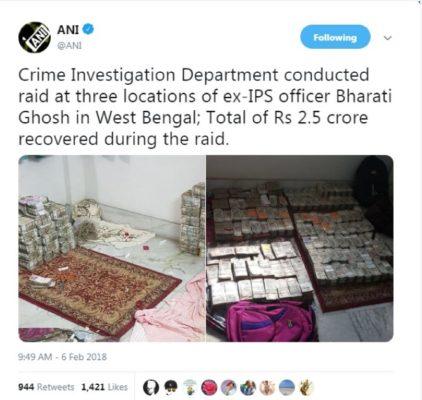Open the dark sunglasses face liker avatar
422x400 pixels.
pyautogui.click(x=171, y=387)
